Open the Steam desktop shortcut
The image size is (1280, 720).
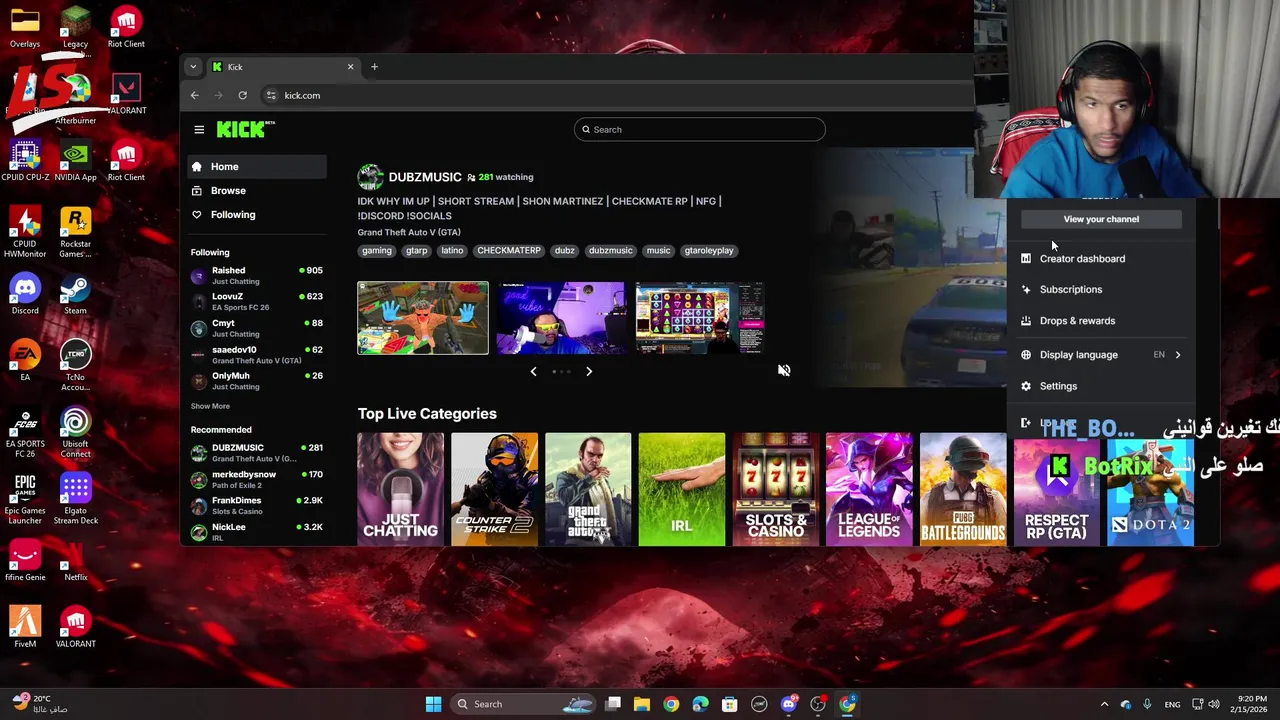point(75,292)
